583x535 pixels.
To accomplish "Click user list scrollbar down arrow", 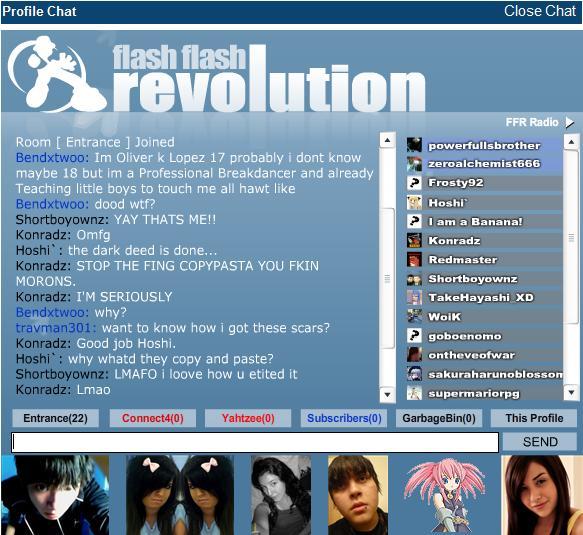I will click(571, 392).
